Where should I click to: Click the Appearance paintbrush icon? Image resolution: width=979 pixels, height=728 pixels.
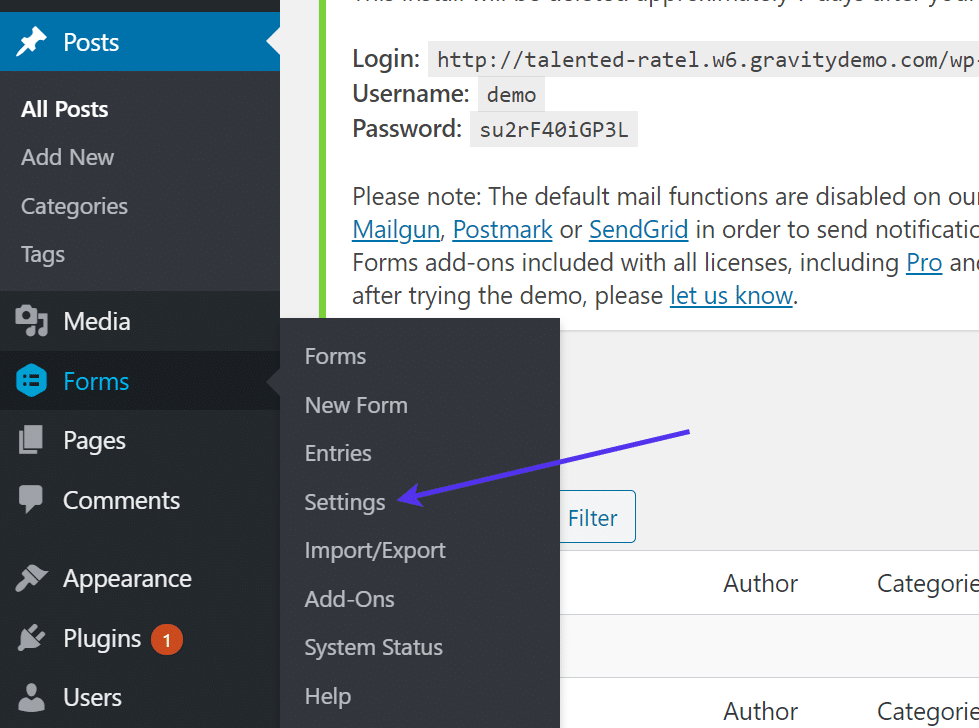[32, 579]
